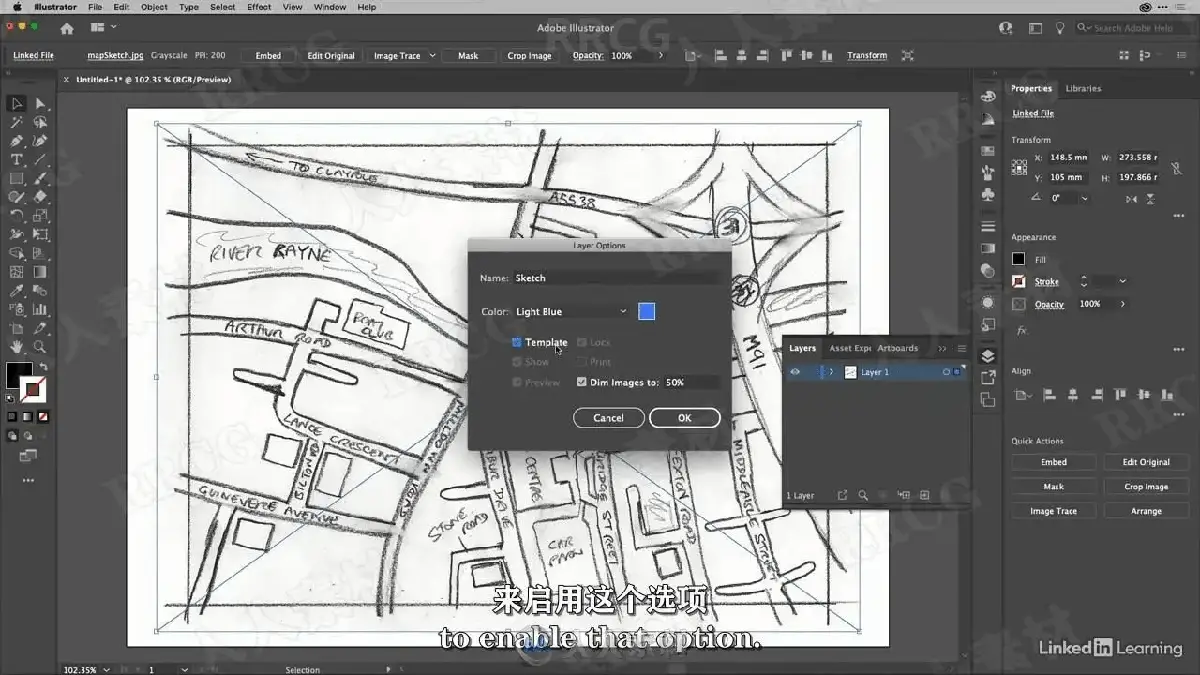Toggle the Print checkbox in Layer Options
Viewport: 1200px width, 675px height.
[x=582, y=362]
